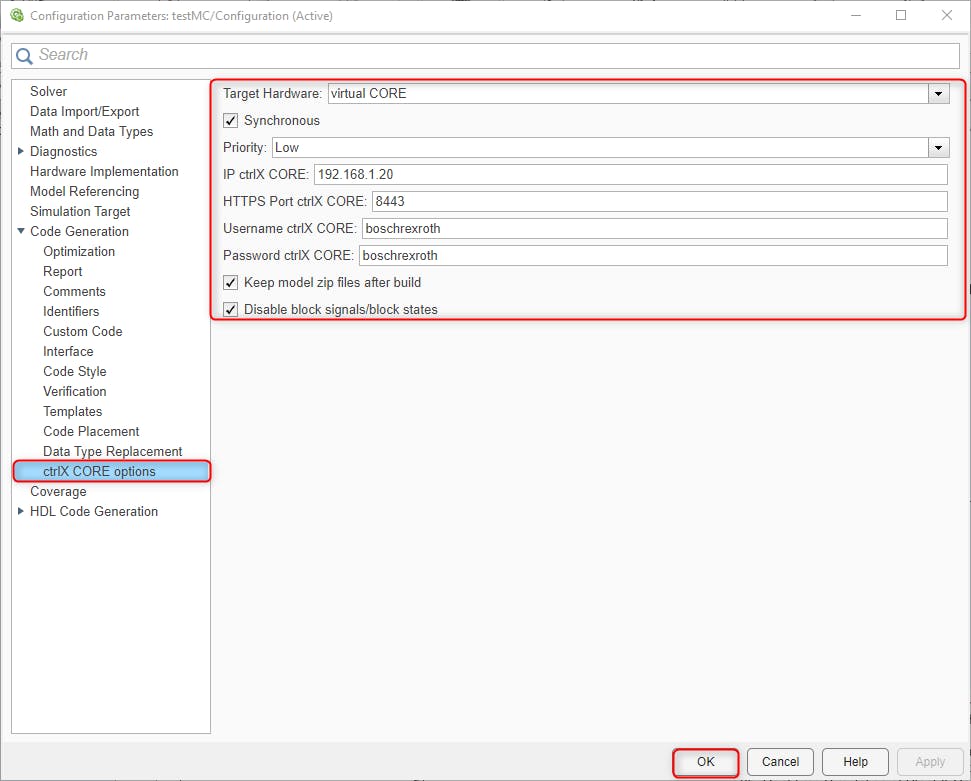The width and height of the screenshot is (971, 781).
Task: Click the search magnifier icon
Action: point(24,56)
